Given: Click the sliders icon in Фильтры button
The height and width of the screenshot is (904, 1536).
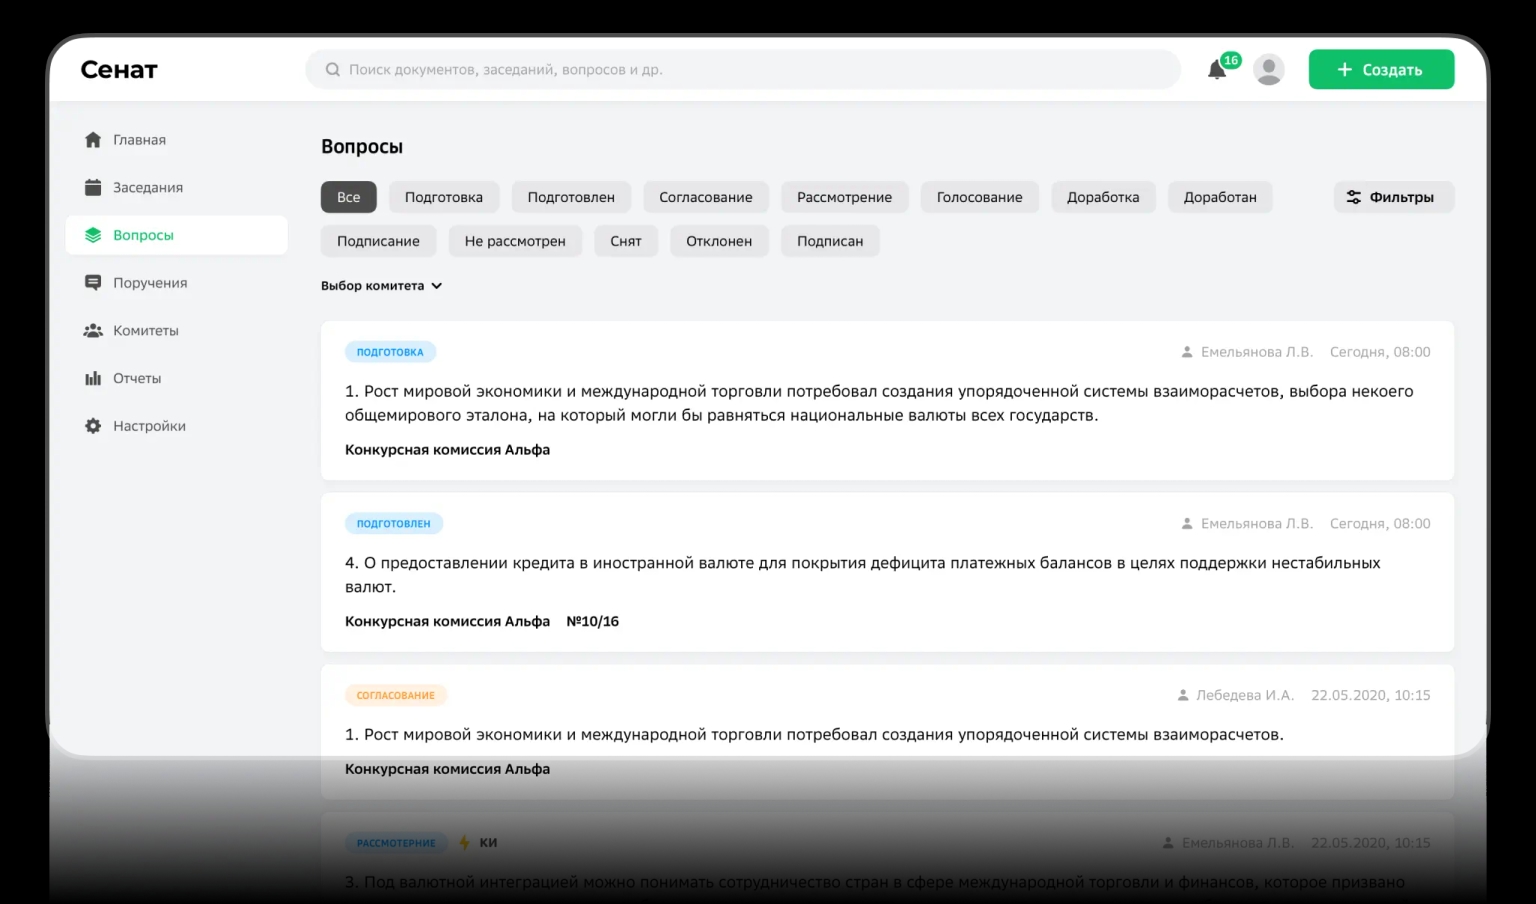Looking at the screenshot, I should point(1353,197).
